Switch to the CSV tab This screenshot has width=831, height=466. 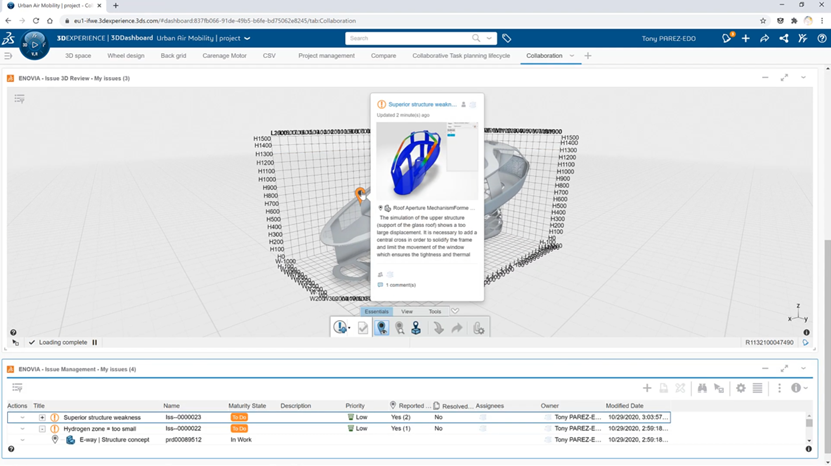pos(269,56)
